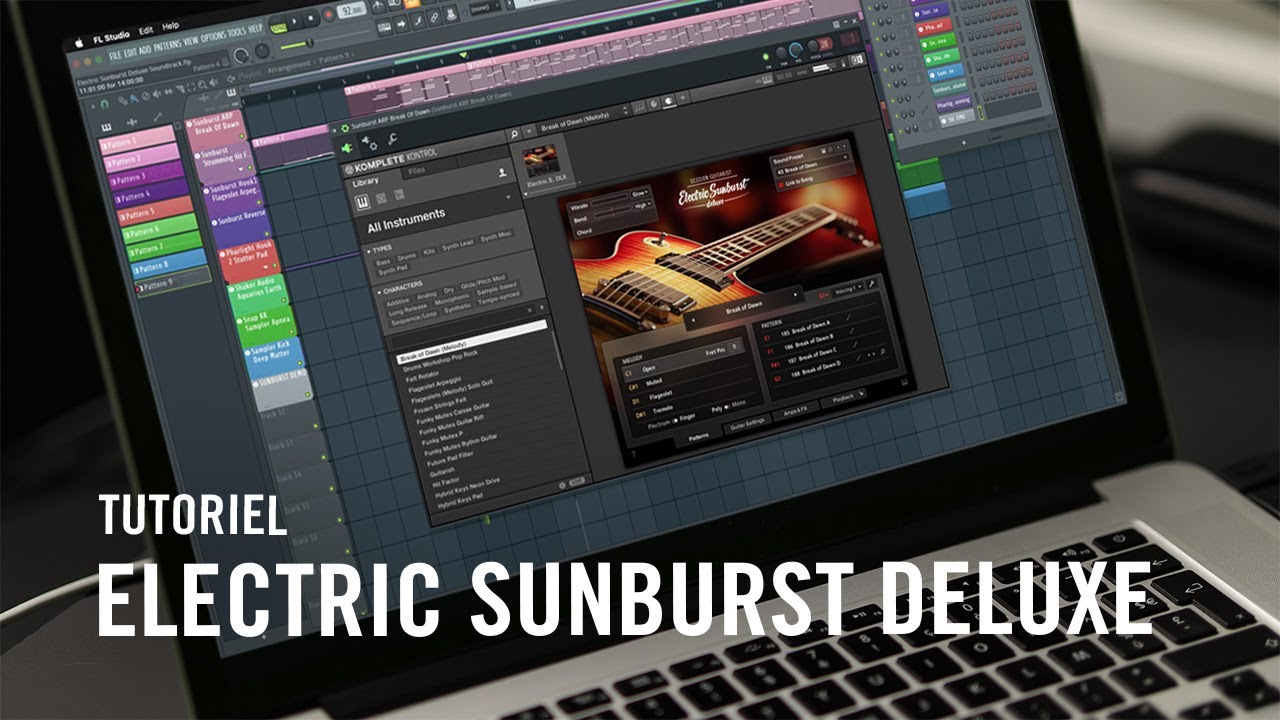Select the Sunburst Reverse track
1280x720 pixels.
point(242,225)
